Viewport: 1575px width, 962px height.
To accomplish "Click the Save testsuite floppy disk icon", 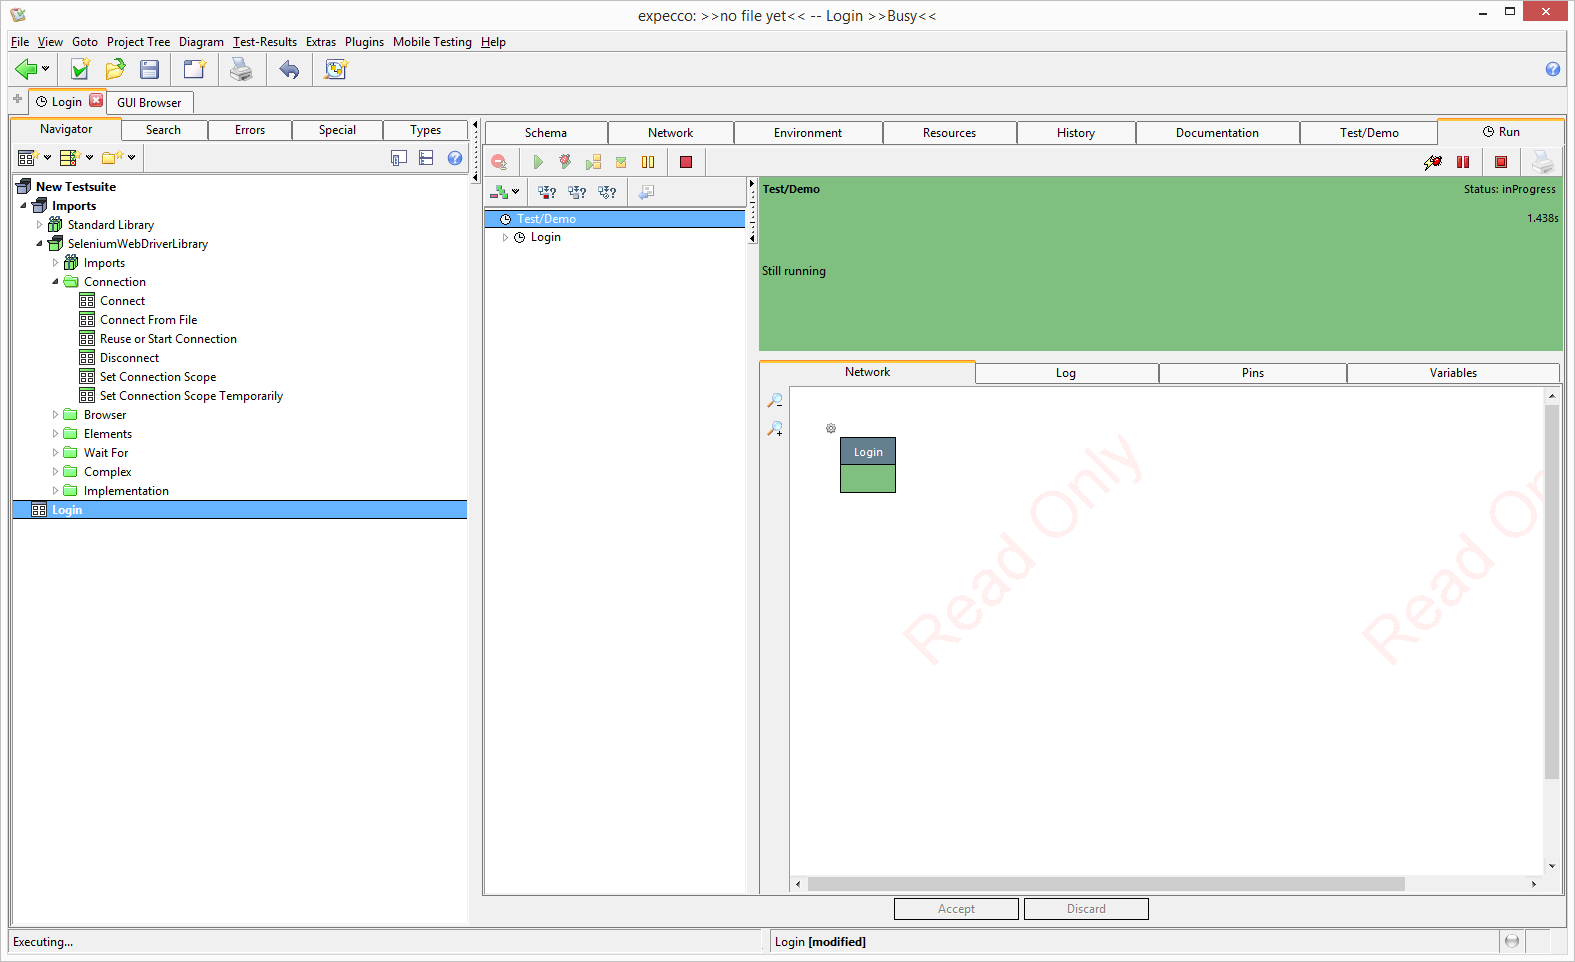I will pyautogui.click(x=150, y=69).
